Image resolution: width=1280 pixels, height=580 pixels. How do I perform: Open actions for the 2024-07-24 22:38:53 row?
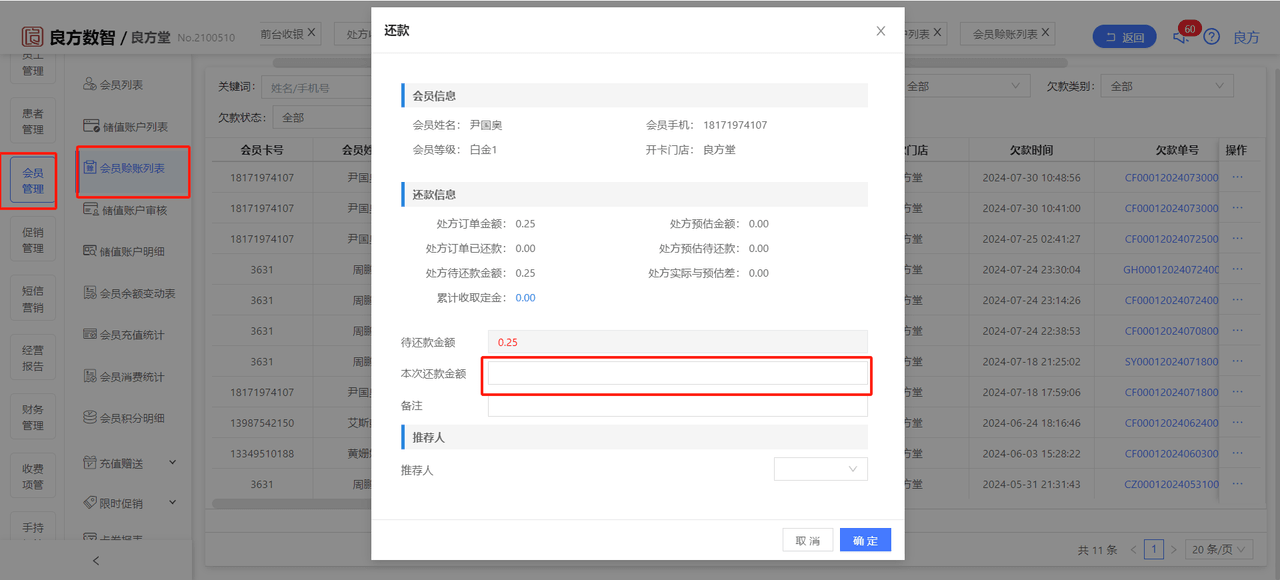(x=1237, y=330)
